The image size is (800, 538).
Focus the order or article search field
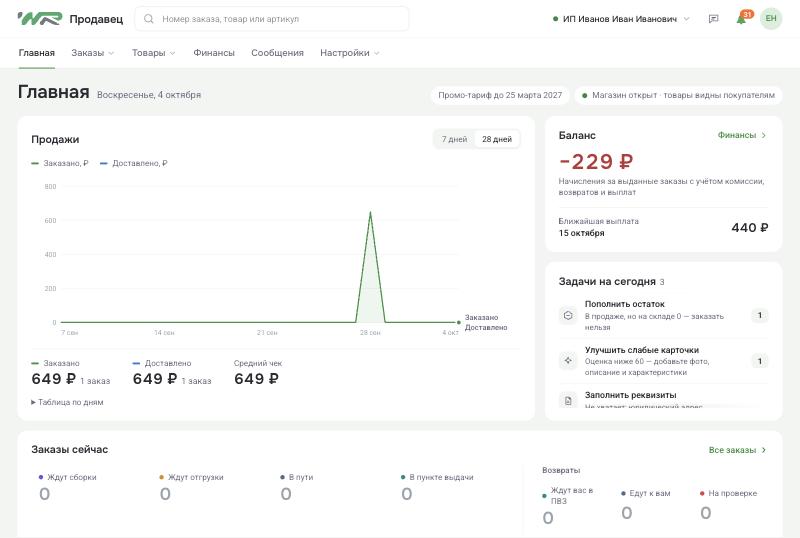pos(272,19)
